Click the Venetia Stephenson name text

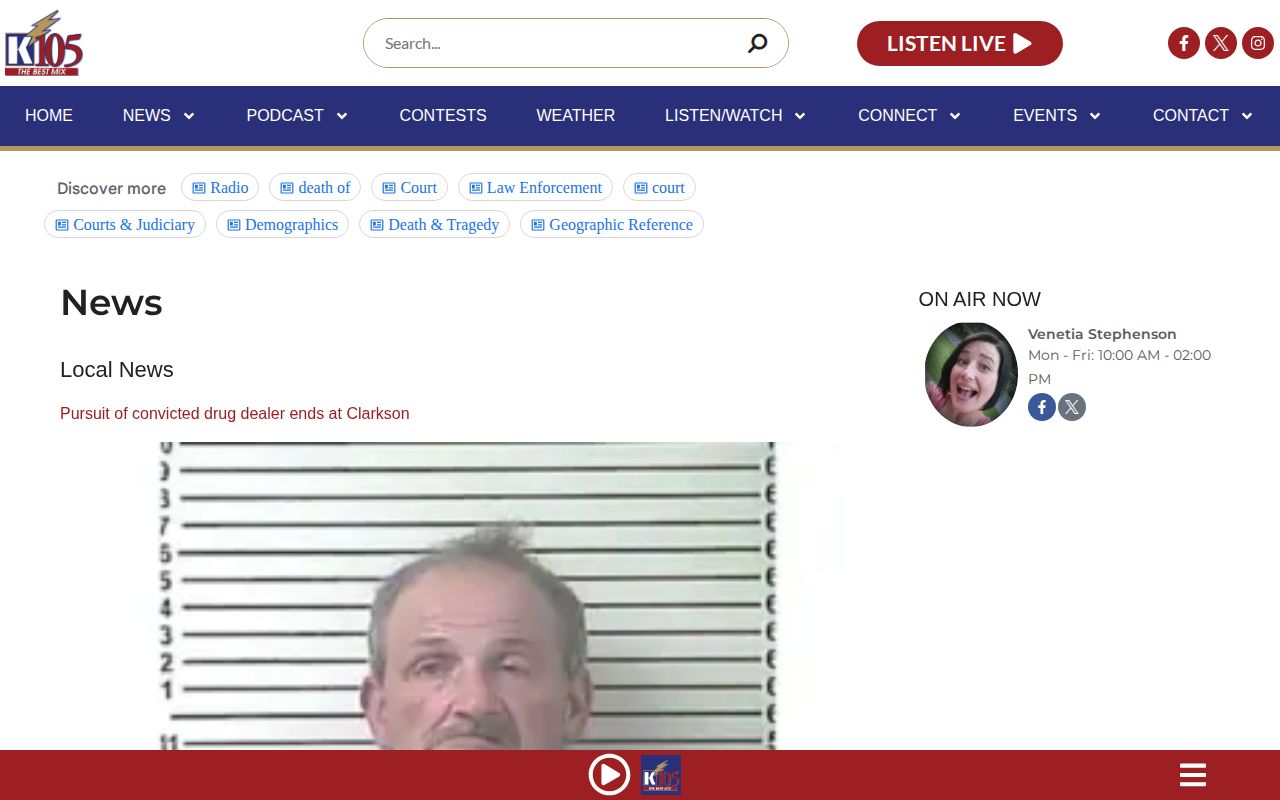click(1102, 334)
